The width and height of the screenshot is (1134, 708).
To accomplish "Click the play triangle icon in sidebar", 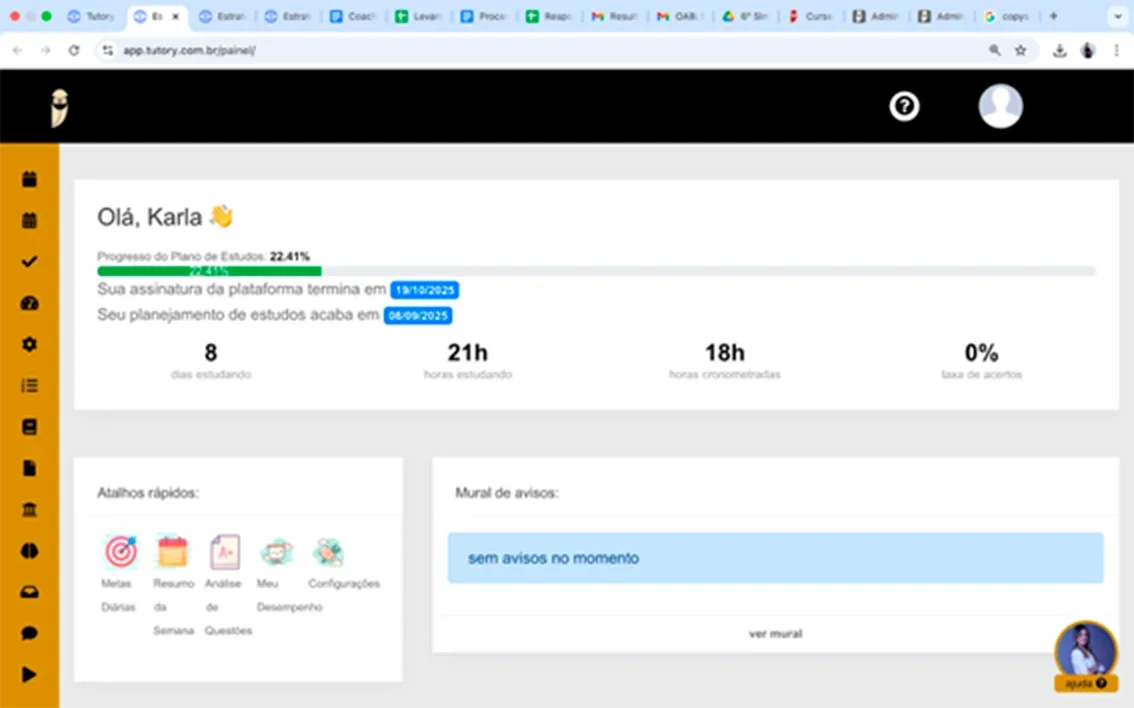I will (29, 674).
